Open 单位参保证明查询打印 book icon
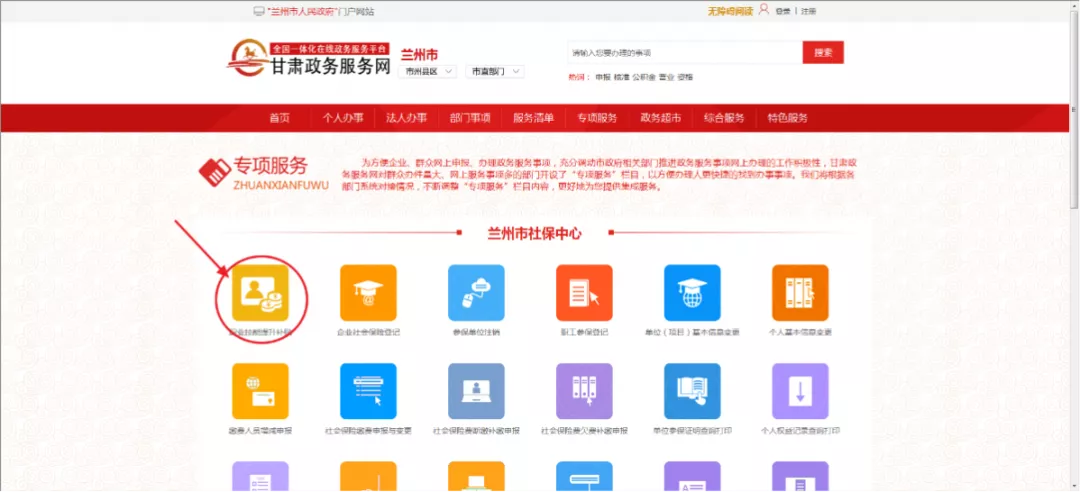This screenshot has height=492, width=1080. (x=692, y=391)
